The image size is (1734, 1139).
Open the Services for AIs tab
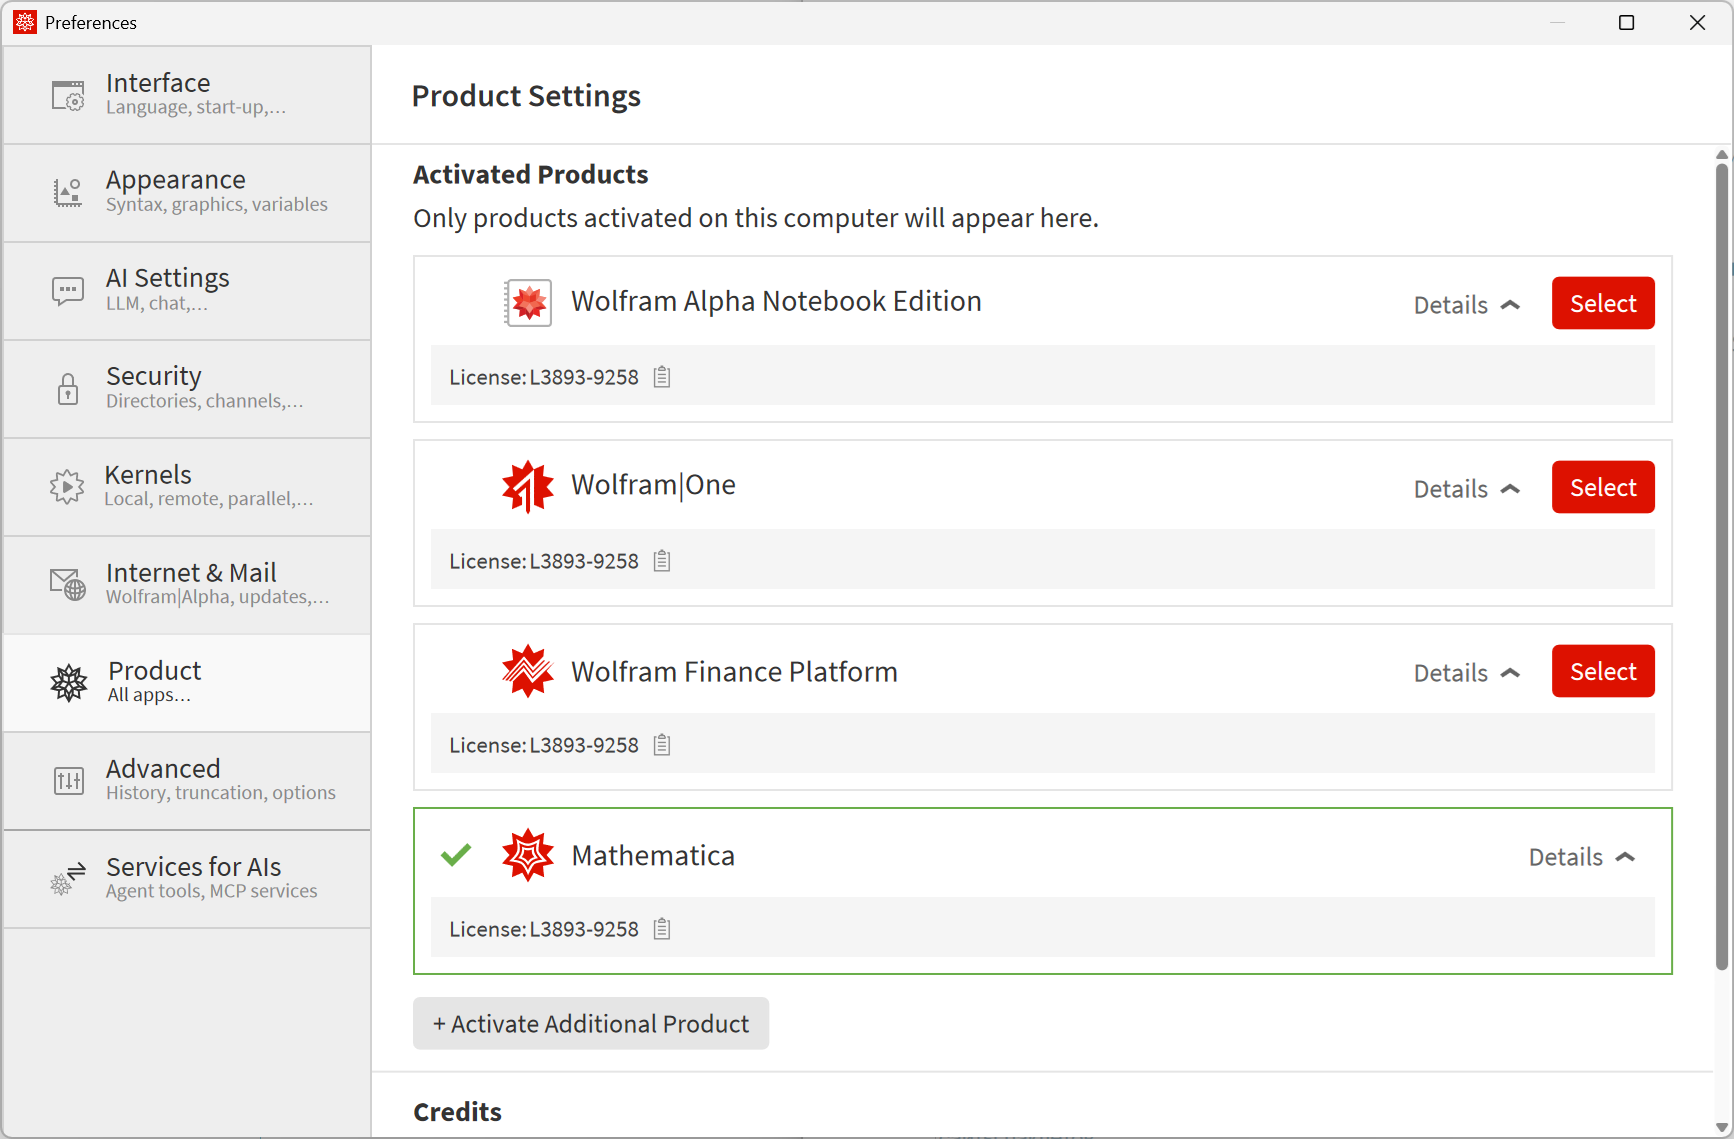187,879
